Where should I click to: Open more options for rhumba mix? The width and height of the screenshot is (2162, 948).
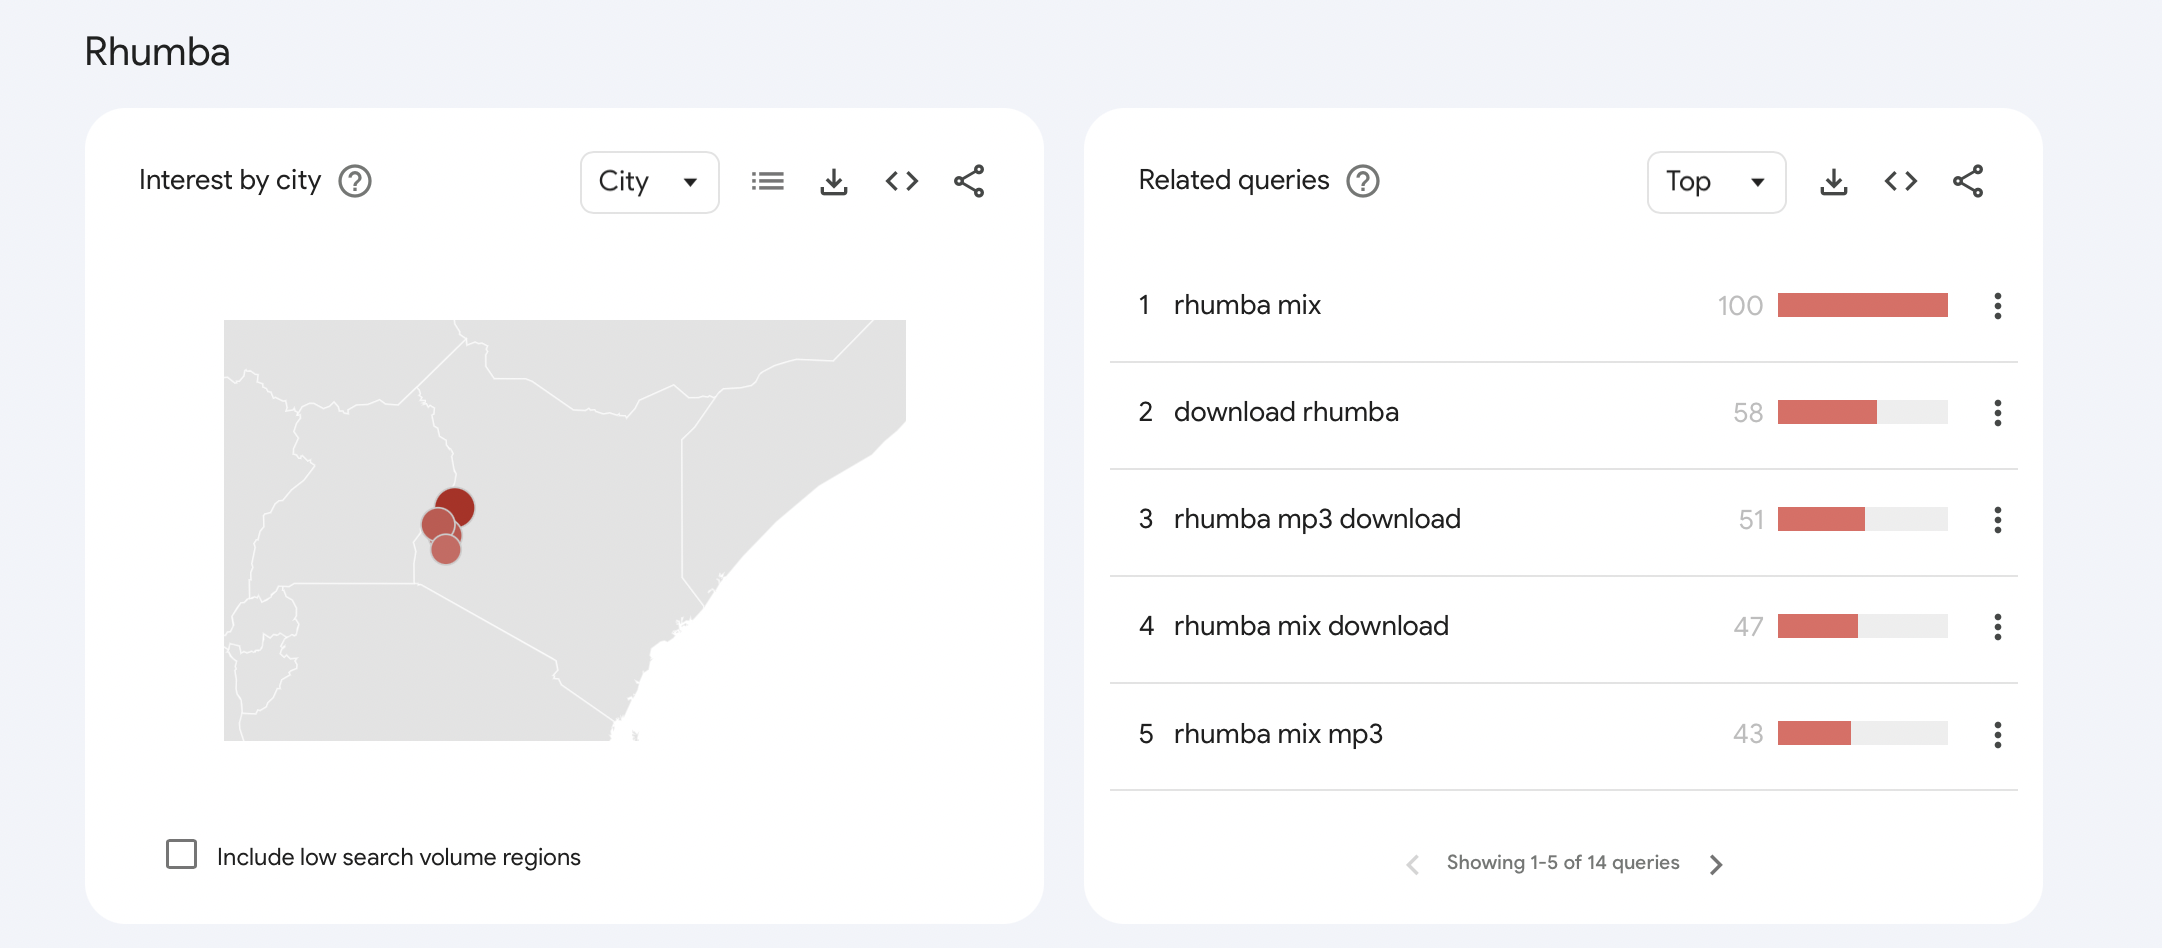click(x=1998, y=306)
